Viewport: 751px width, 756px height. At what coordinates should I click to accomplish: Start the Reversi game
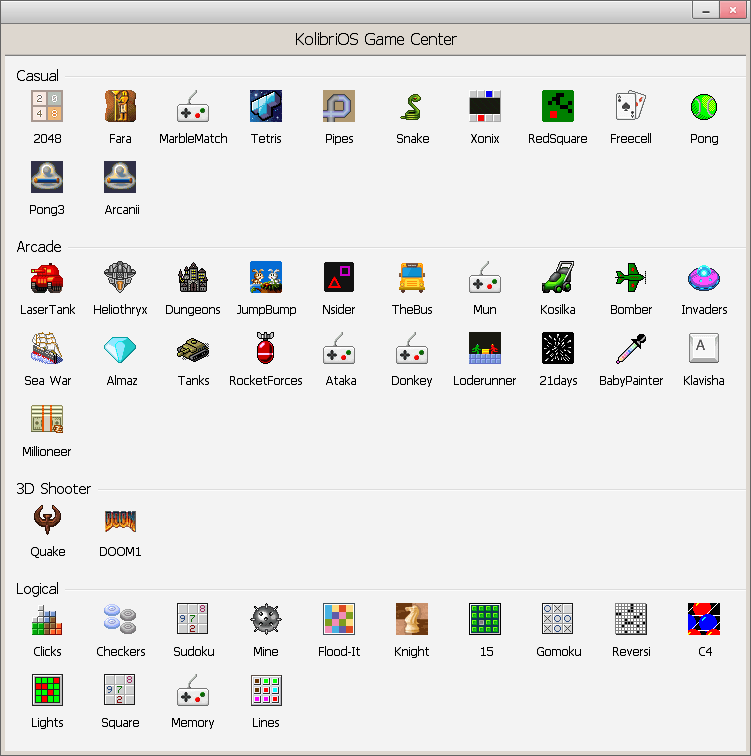tap(630, 619)
